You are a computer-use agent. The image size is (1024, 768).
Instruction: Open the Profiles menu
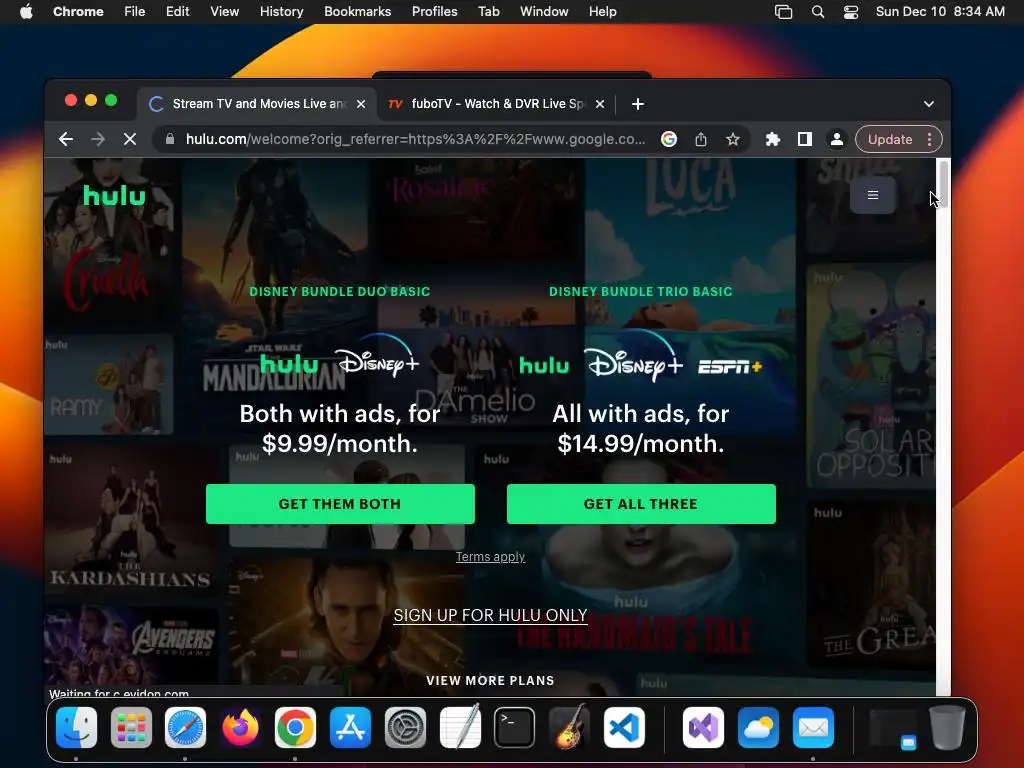coord(434,12)
